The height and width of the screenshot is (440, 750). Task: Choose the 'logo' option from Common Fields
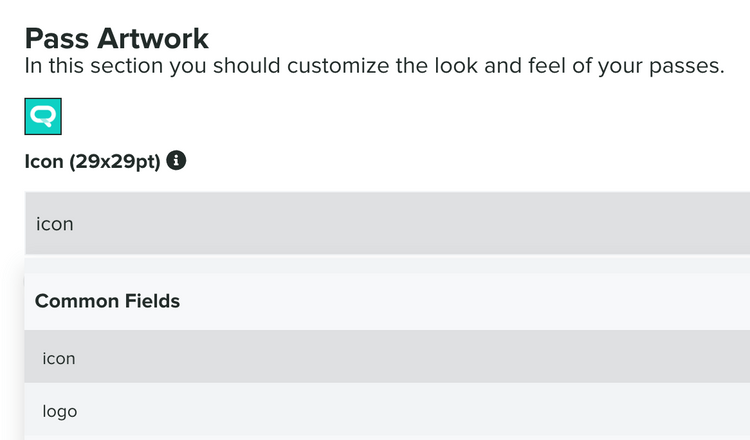coord(60,410)
